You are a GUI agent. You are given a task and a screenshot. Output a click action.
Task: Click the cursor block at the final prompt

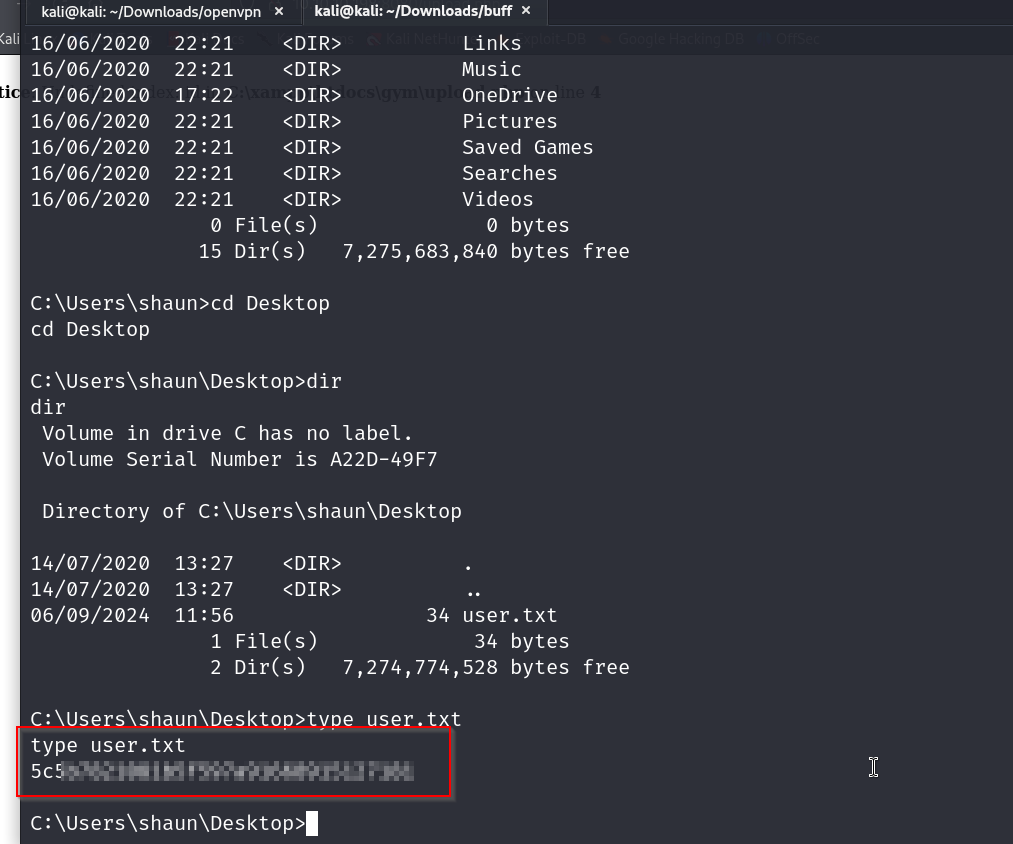click(x=312, y=823)
